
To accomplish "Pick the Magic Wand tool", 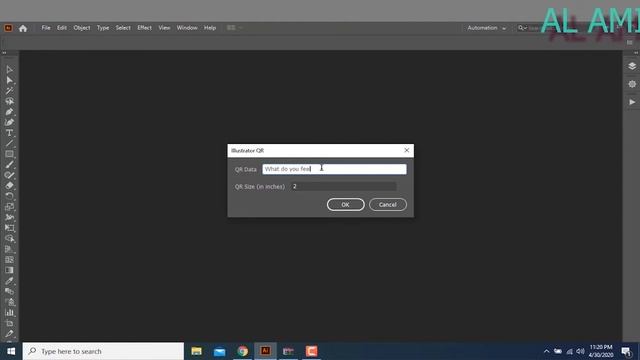I will 9,91.
